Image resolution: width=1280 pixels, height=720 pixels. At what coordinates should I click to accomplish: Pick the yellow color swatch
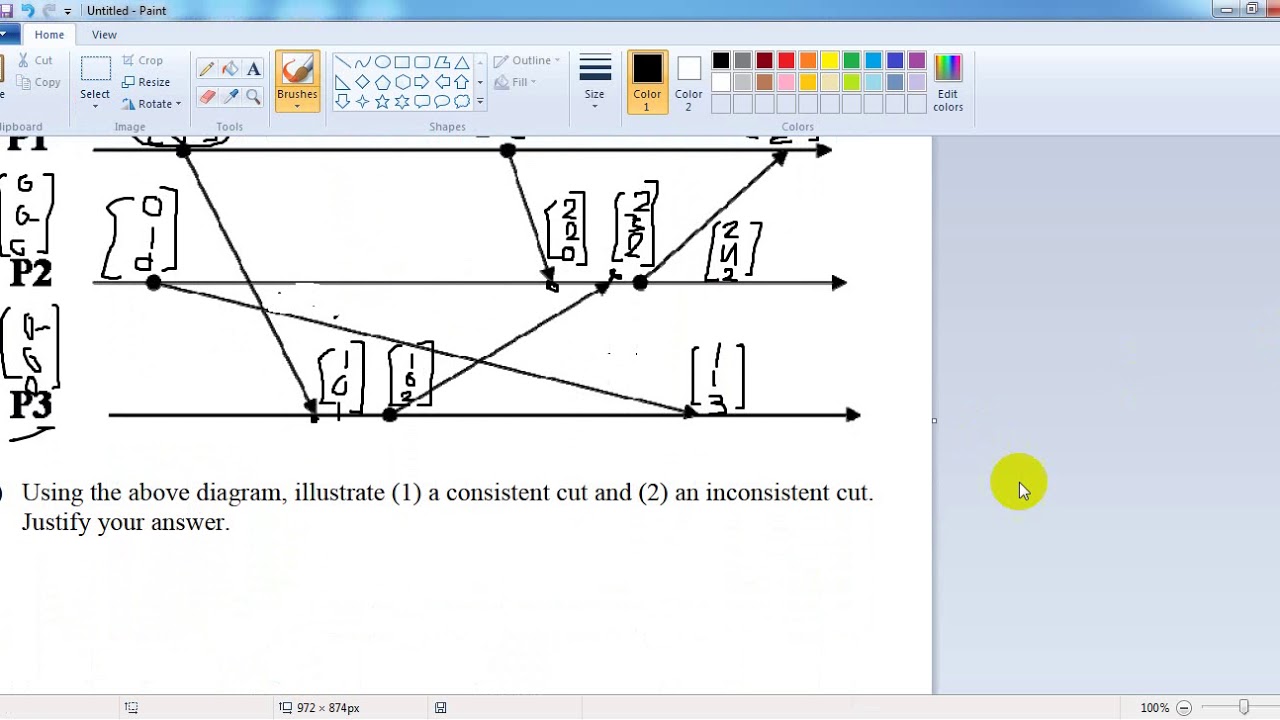click(x=830, y=61)
